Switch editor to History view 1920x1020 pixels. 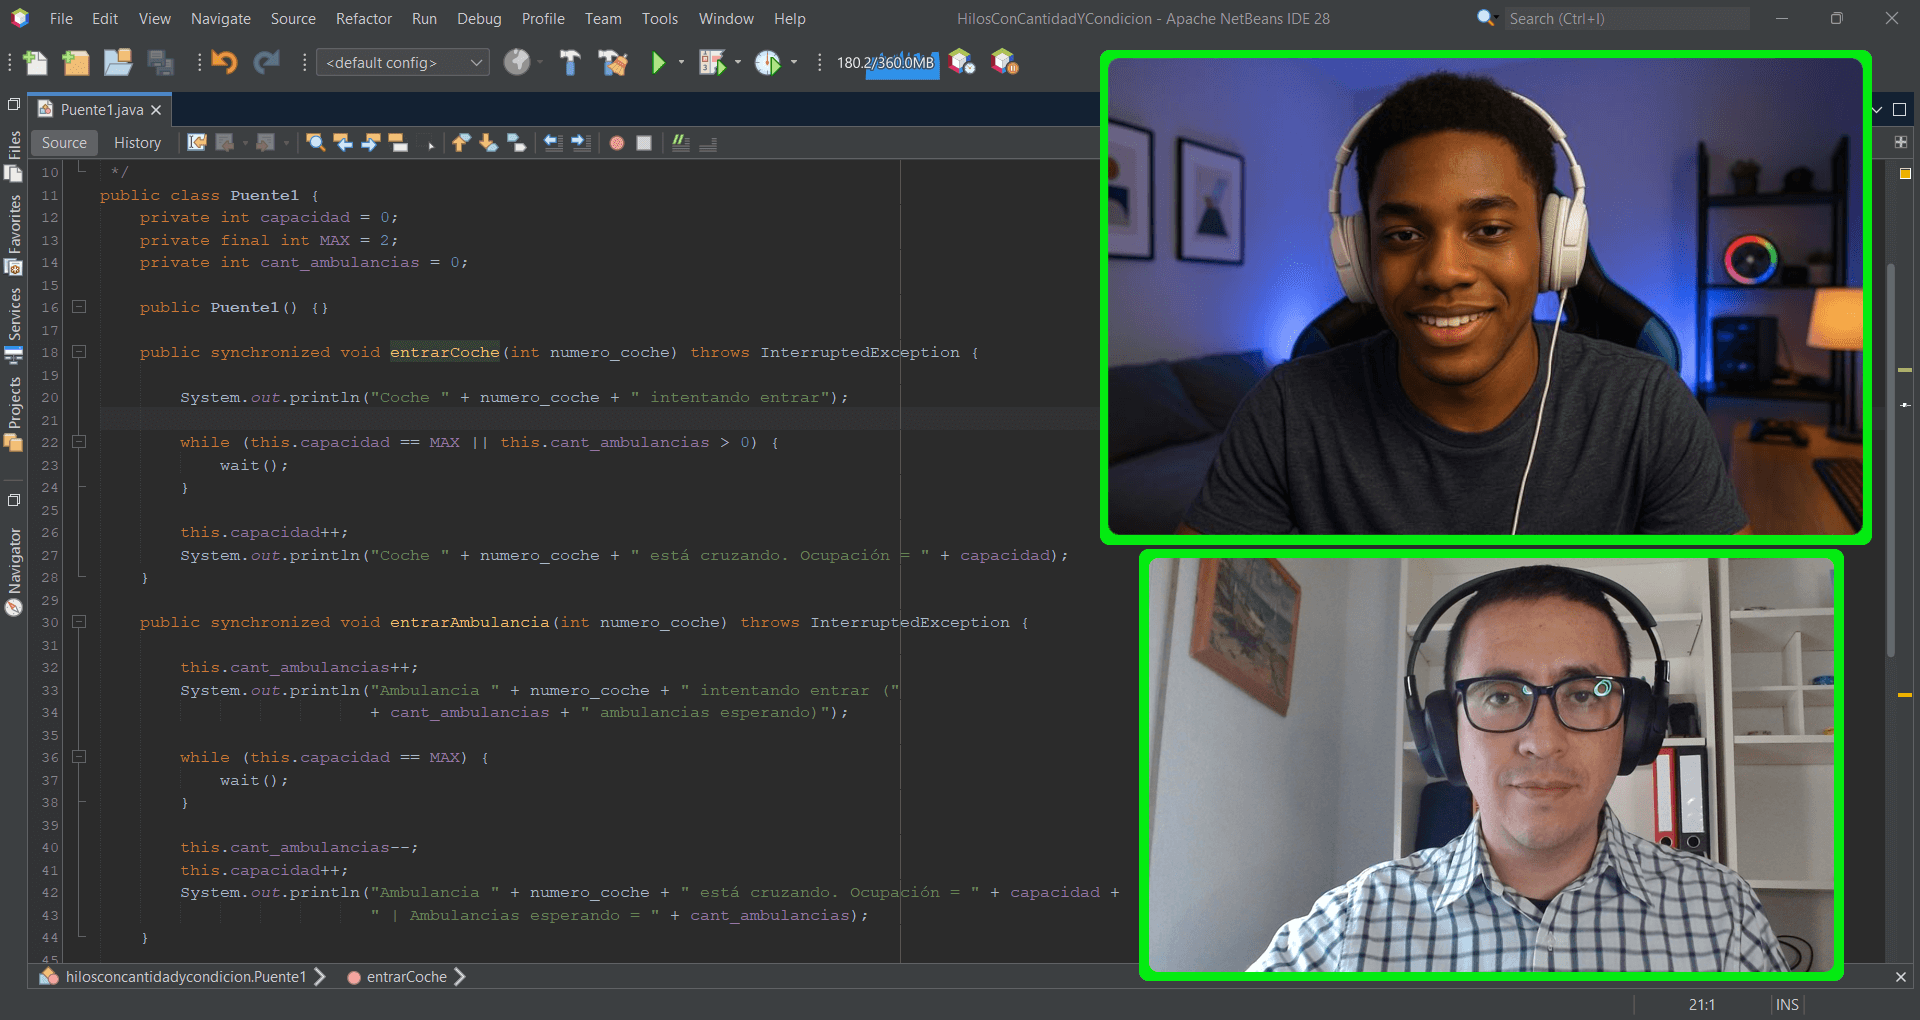coord(137,143)
